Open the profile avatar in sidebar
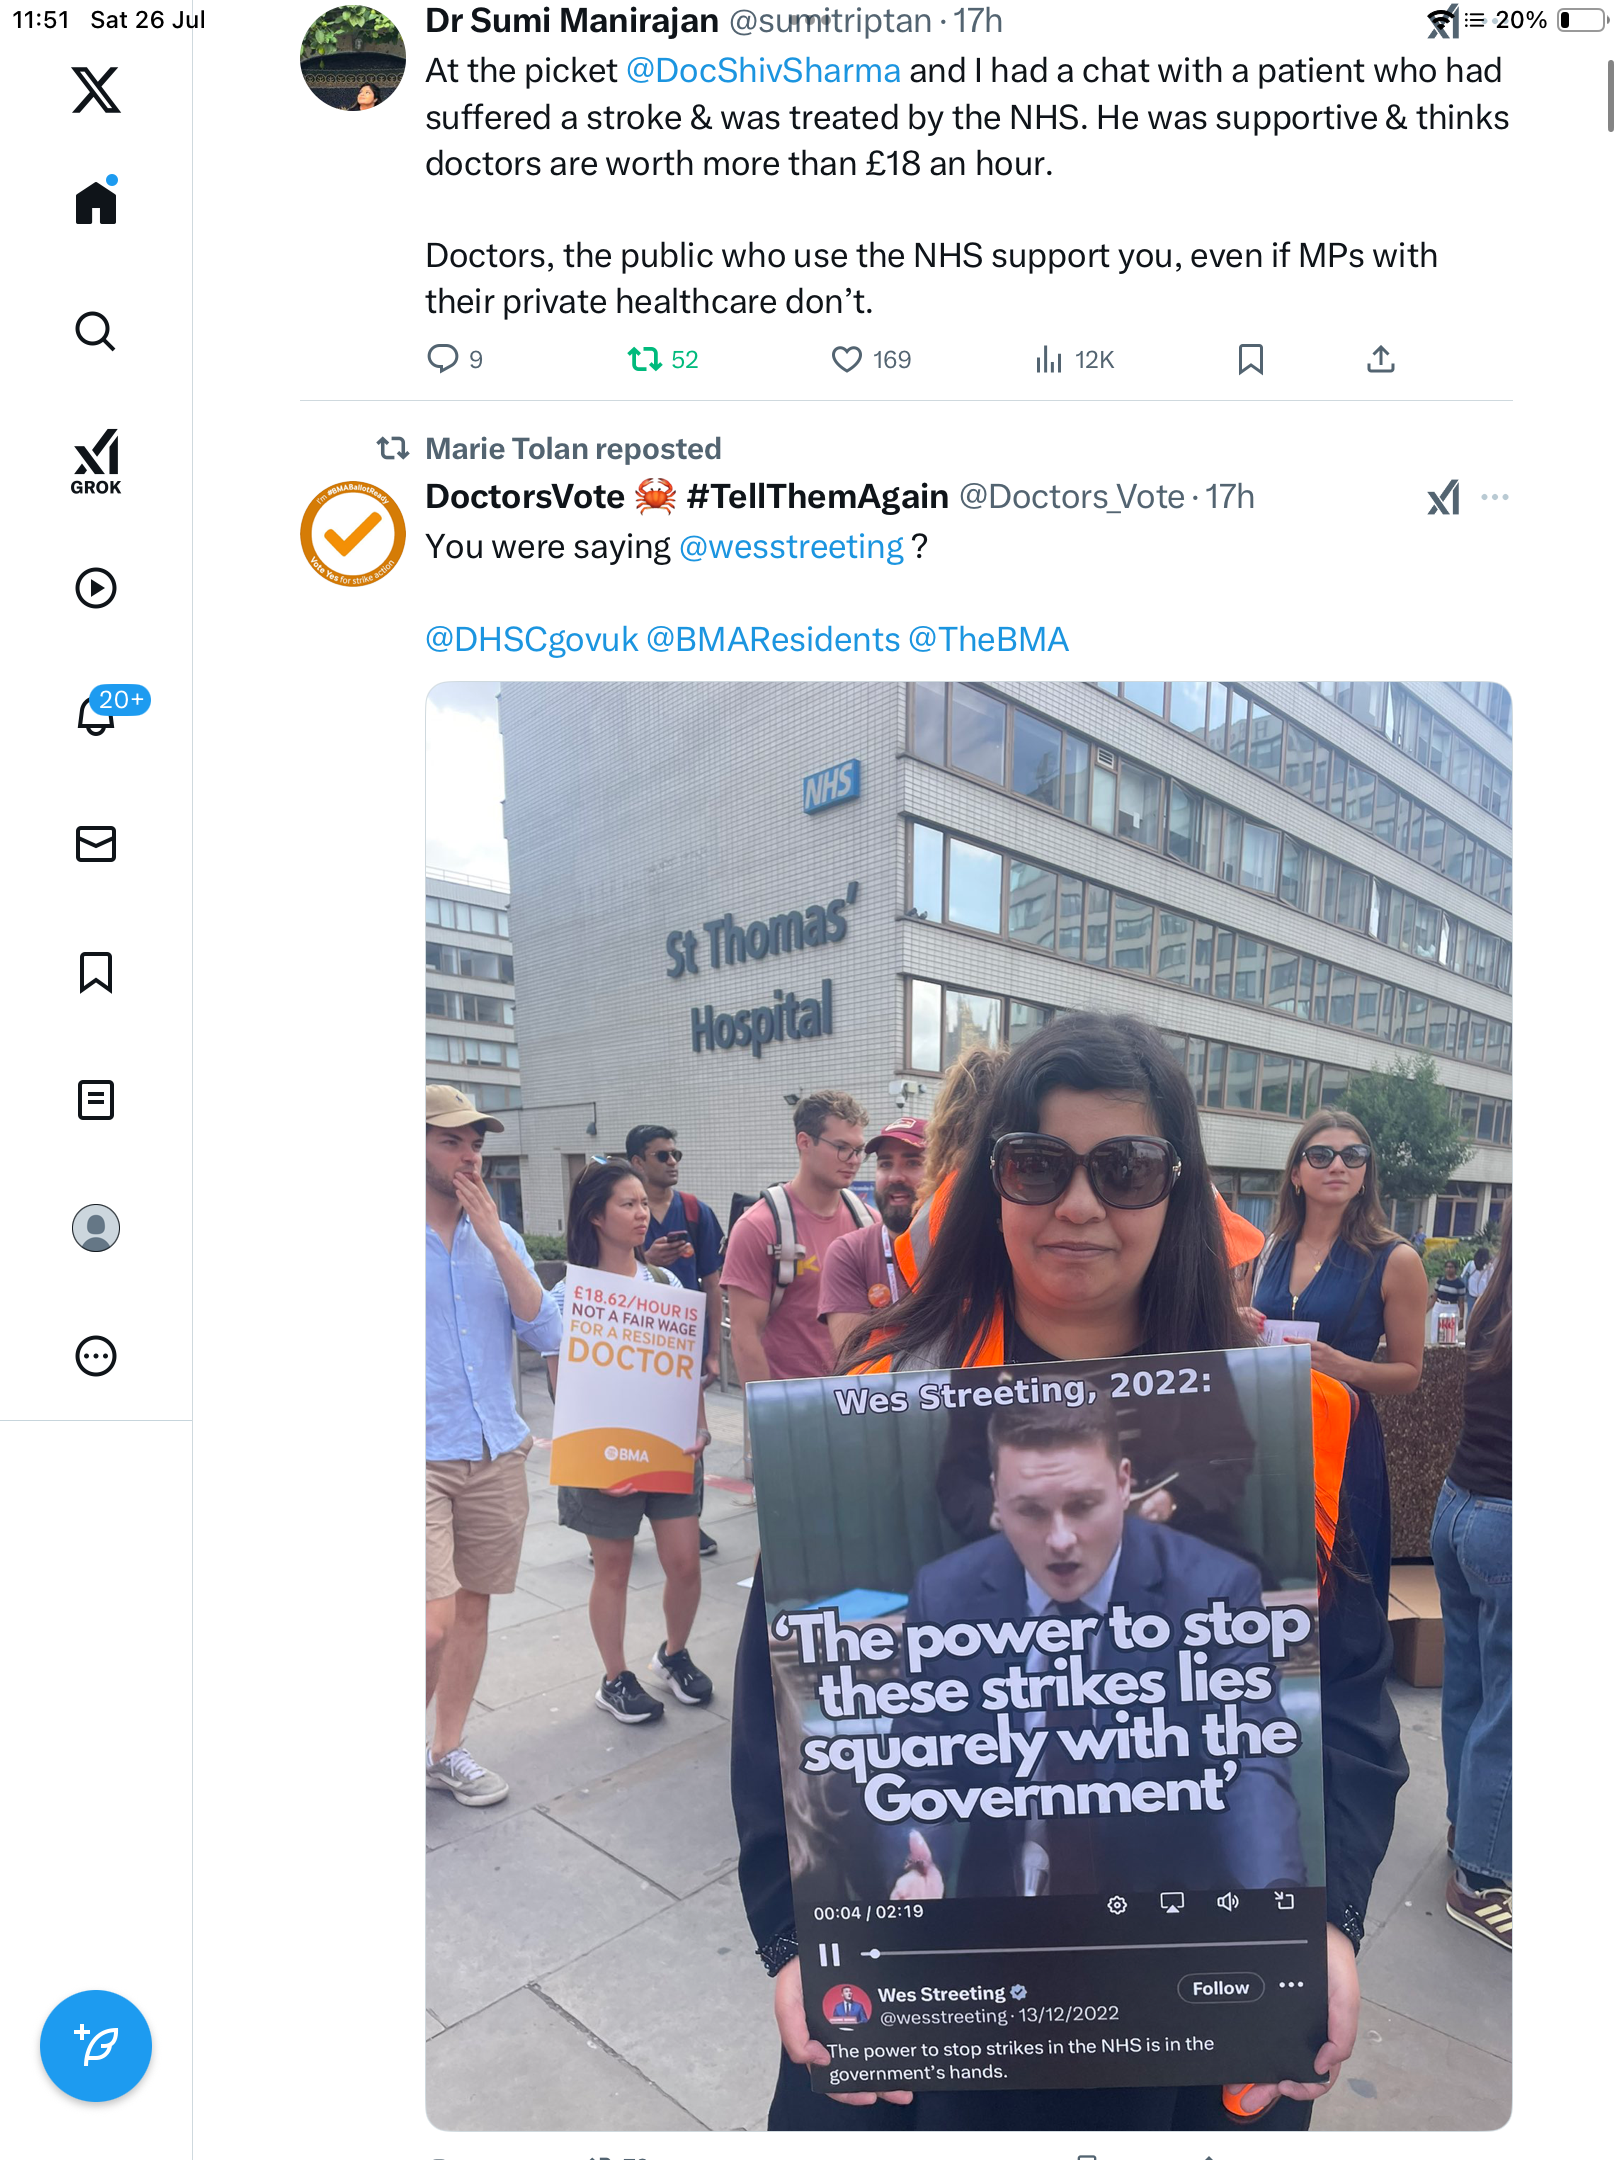1620x2160 pixels. (96, 1228)
